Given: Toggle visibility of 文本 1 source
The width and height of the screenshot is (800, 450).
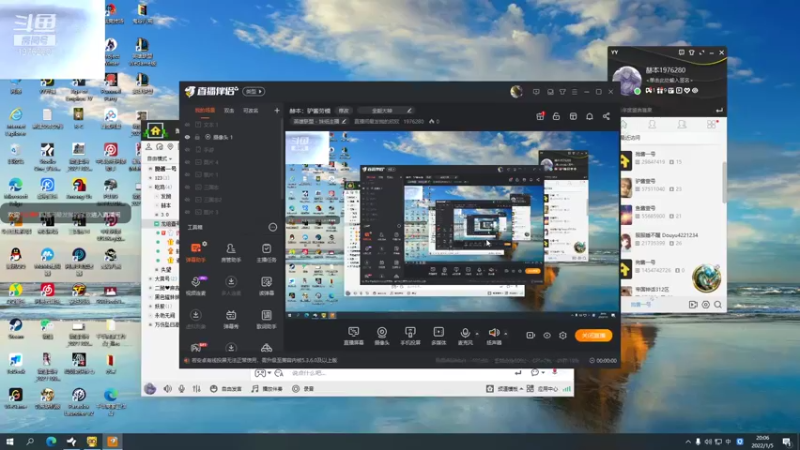Looking at the screenshot, I should coord(187,124).
